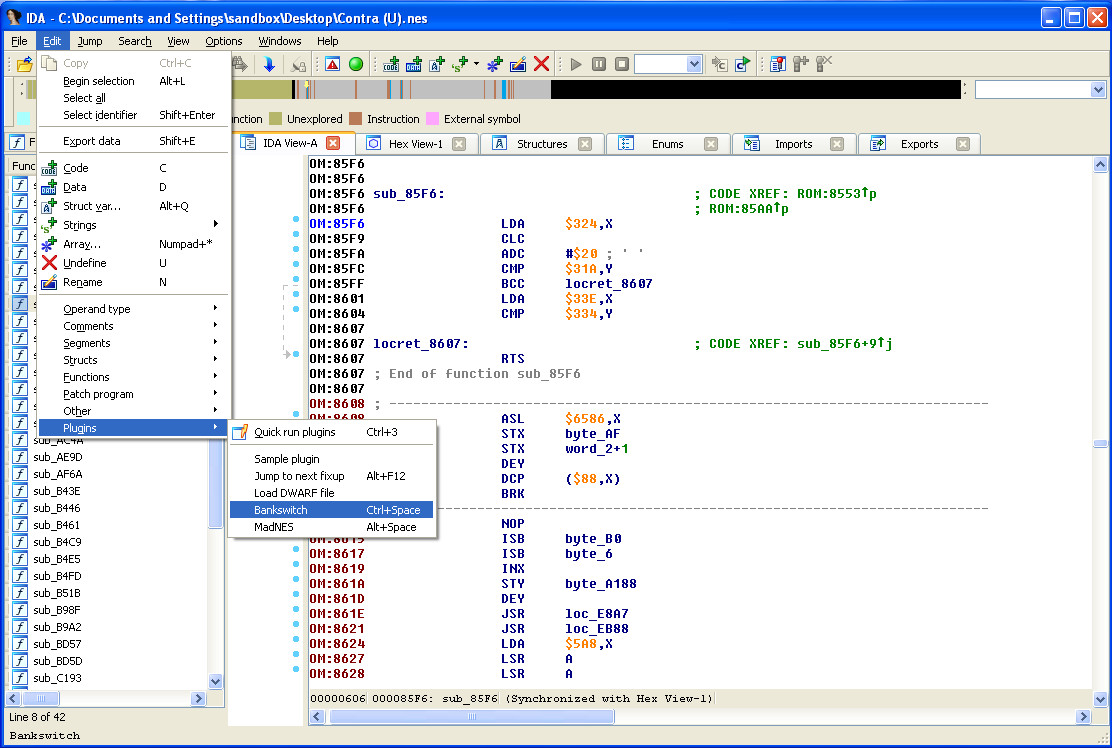1112x748 pixels.
Task: Open the debugger selection dropdown
Action: pos(695,64)
